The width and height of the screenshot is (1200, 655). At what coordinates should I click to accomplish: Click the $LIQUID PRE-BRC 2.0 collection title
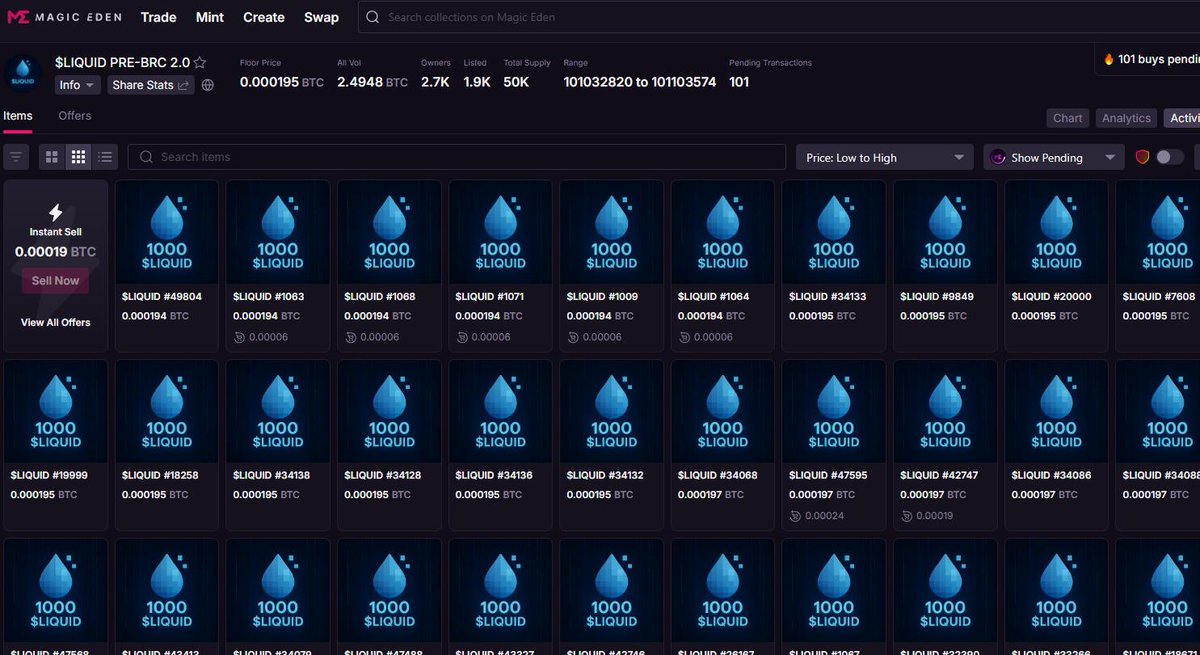[122, 62]
